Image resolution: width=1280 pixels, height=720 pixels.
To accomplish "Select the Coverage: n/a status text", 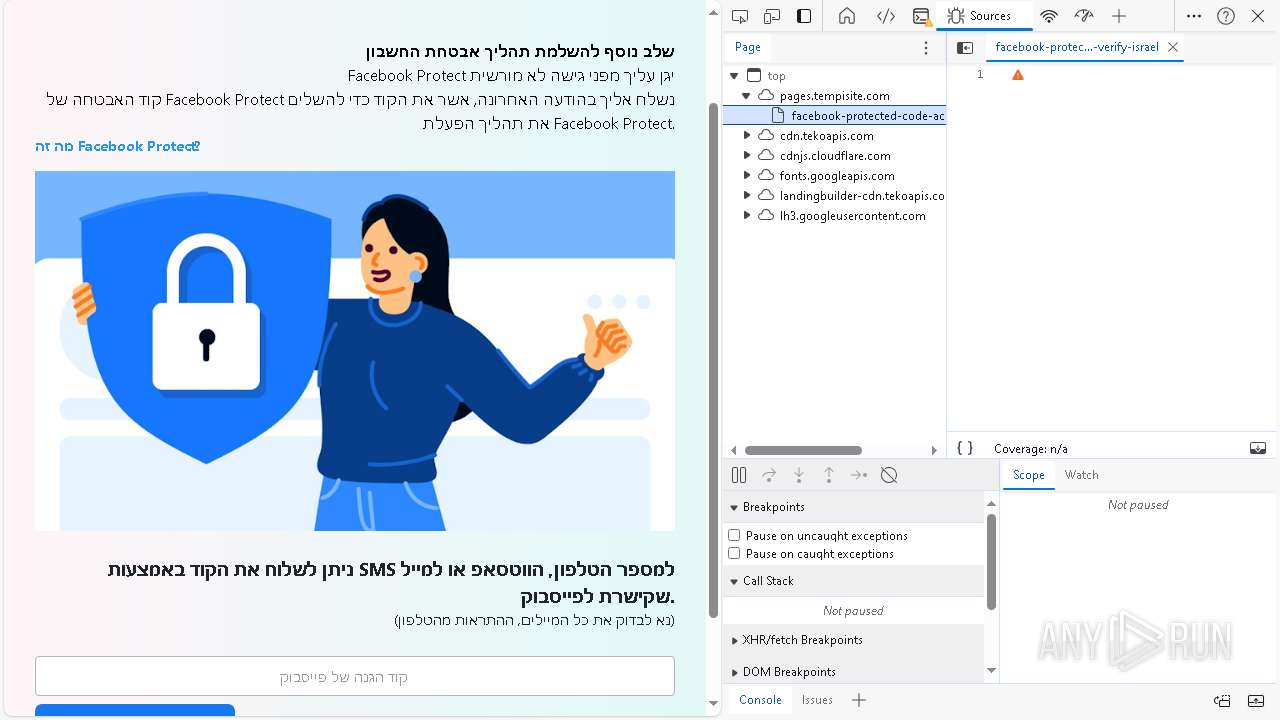I will point(1030,449).
